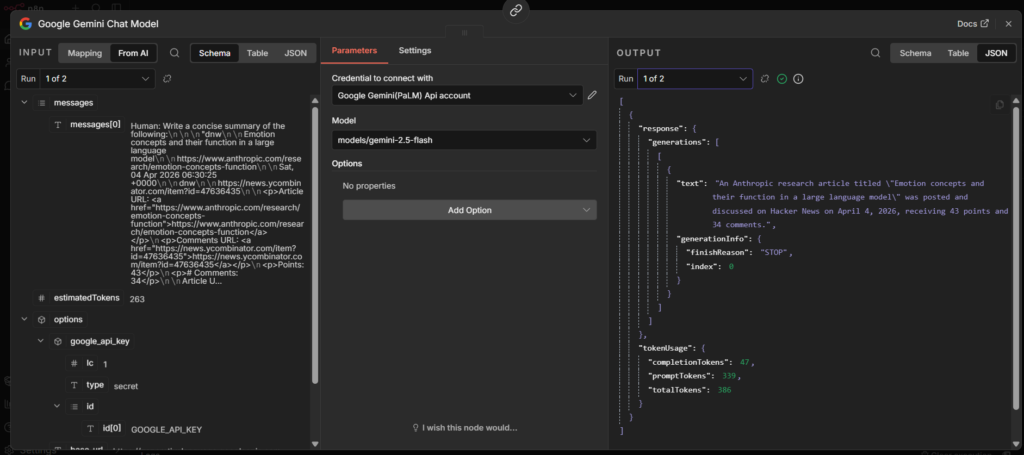Collapse the google_api_key tree node
Image resolution: width=1024 pixels, height=455 pixels.
pyautogui.click(x=41, y=341)
